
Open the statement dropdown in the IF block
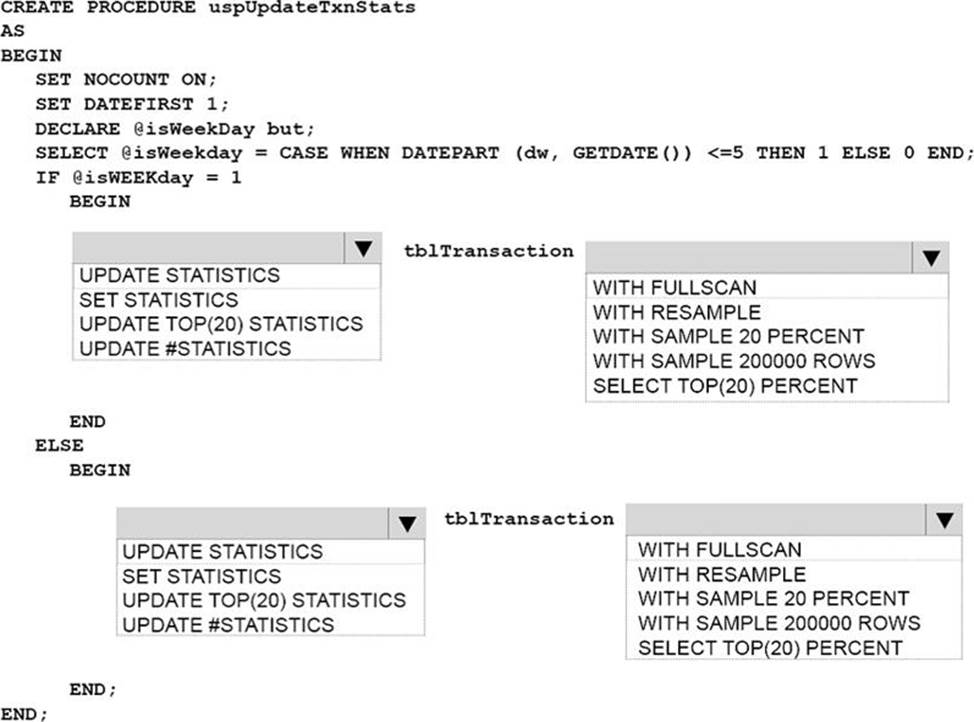(x=361, y=249)
